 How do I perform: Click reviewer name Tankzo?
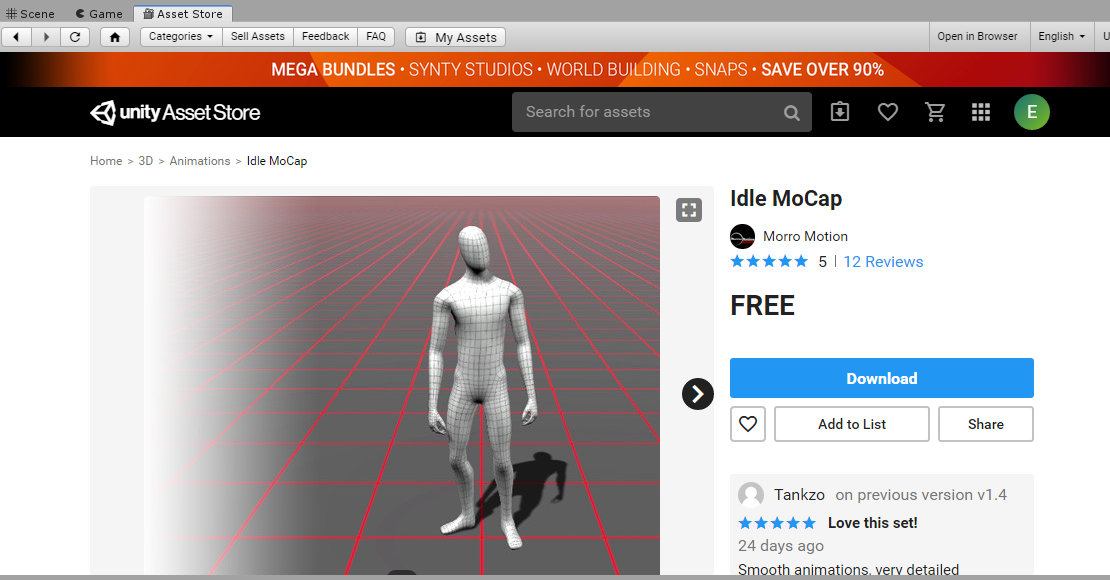(x=799, y=495)
